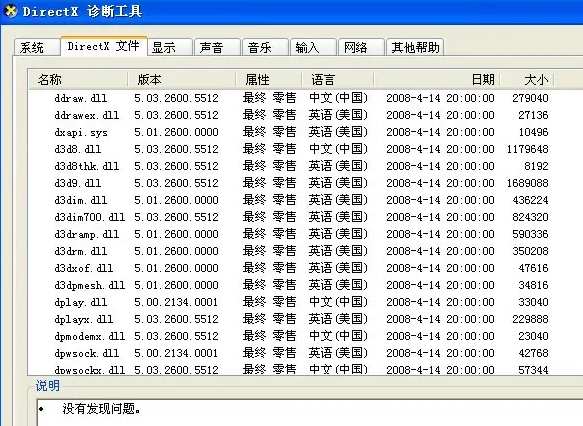Click the d3dramp.dll file name
Image resolution: width=583 pixels, height=426 pixels.
click(87, 235)
